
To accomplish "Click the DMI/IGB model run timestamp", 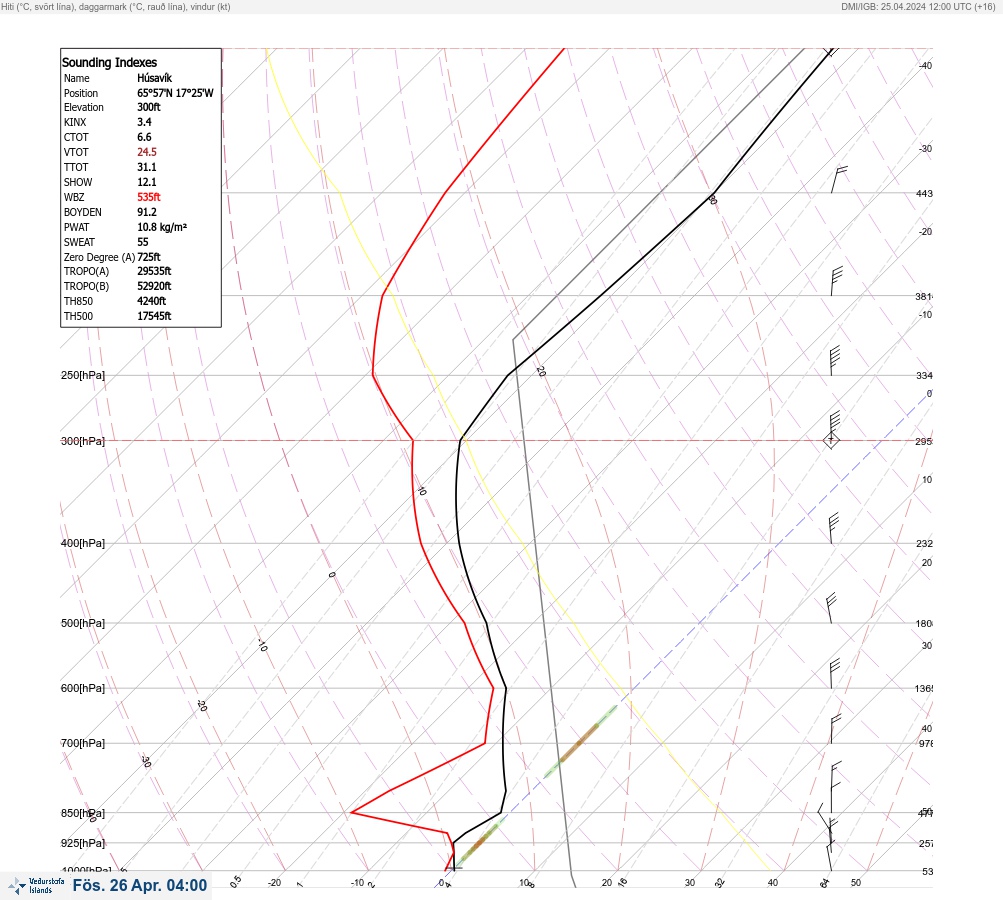I will [x=918, y=7].
